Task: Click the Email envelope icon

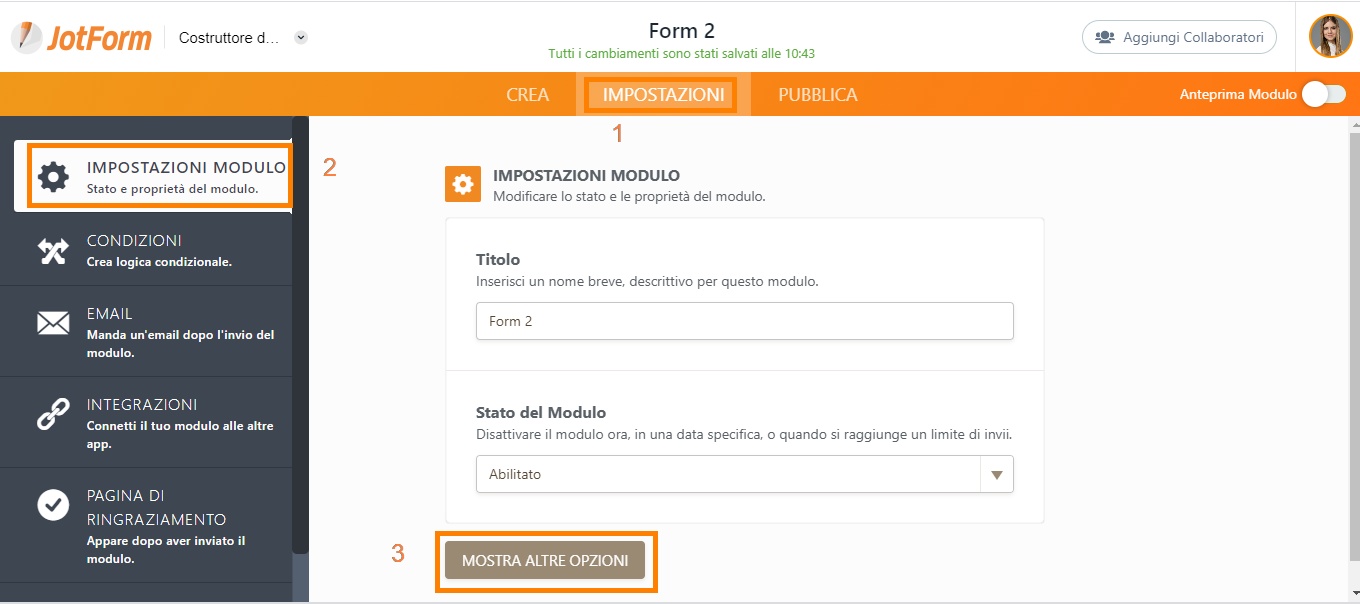Action: (53, 323)
